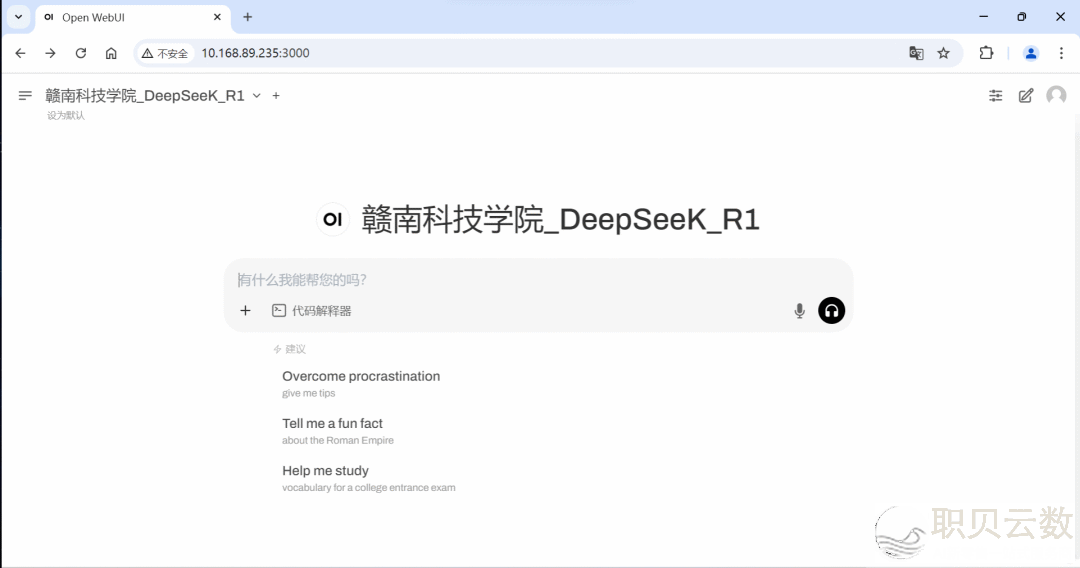
Task: Click the 有什么我能帮您的吗 message input field
Action: pyautogui.click(x=520, y=280)
